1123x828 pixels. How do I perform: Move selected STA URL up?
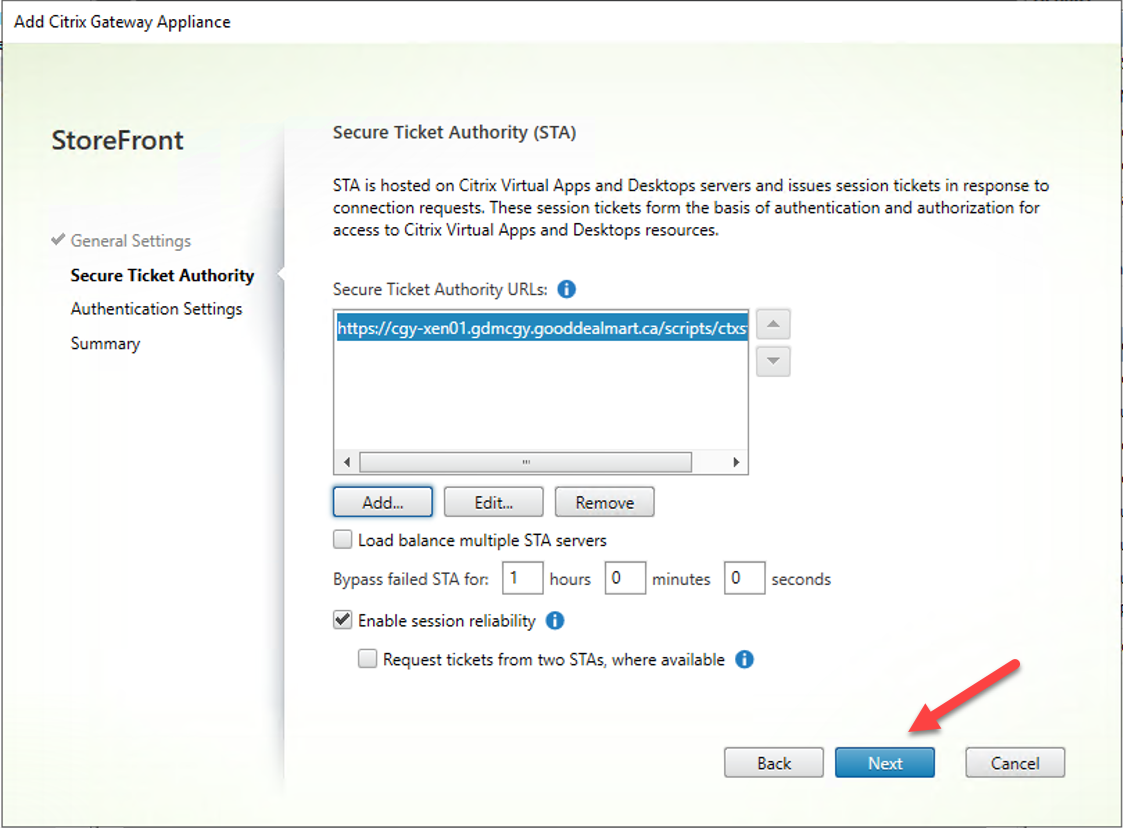(773, 324)
